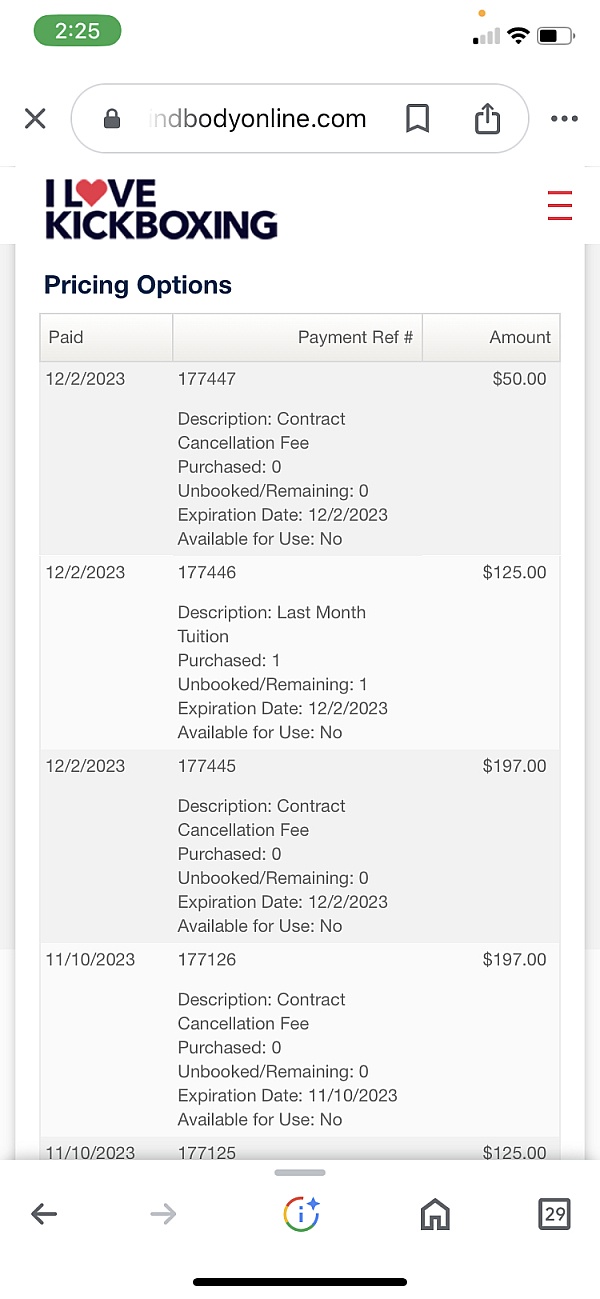Tap the I Love Kickboxing logo
Image resolution: width=600 pixels, height=1299 pixels.
(x=161, y=209)
